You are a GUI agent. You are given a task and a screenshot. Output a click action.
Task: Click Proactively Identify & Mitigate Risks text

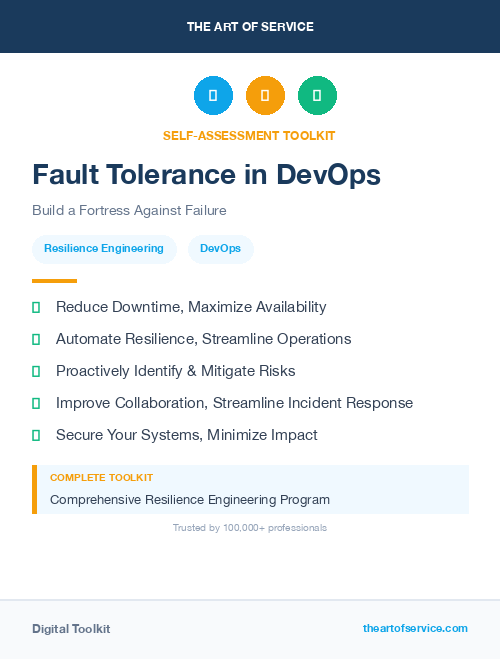click(176, 371)
